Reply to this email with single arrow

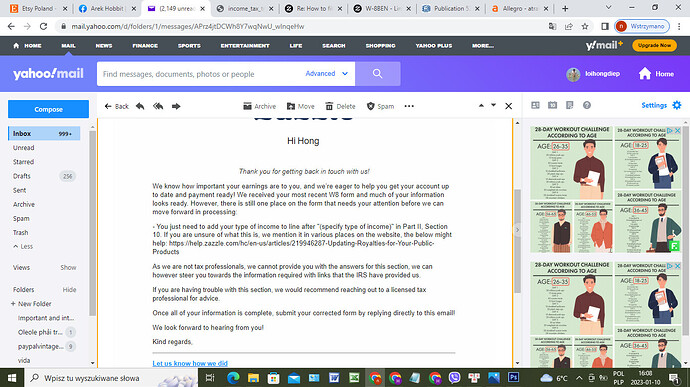[140, 106]
